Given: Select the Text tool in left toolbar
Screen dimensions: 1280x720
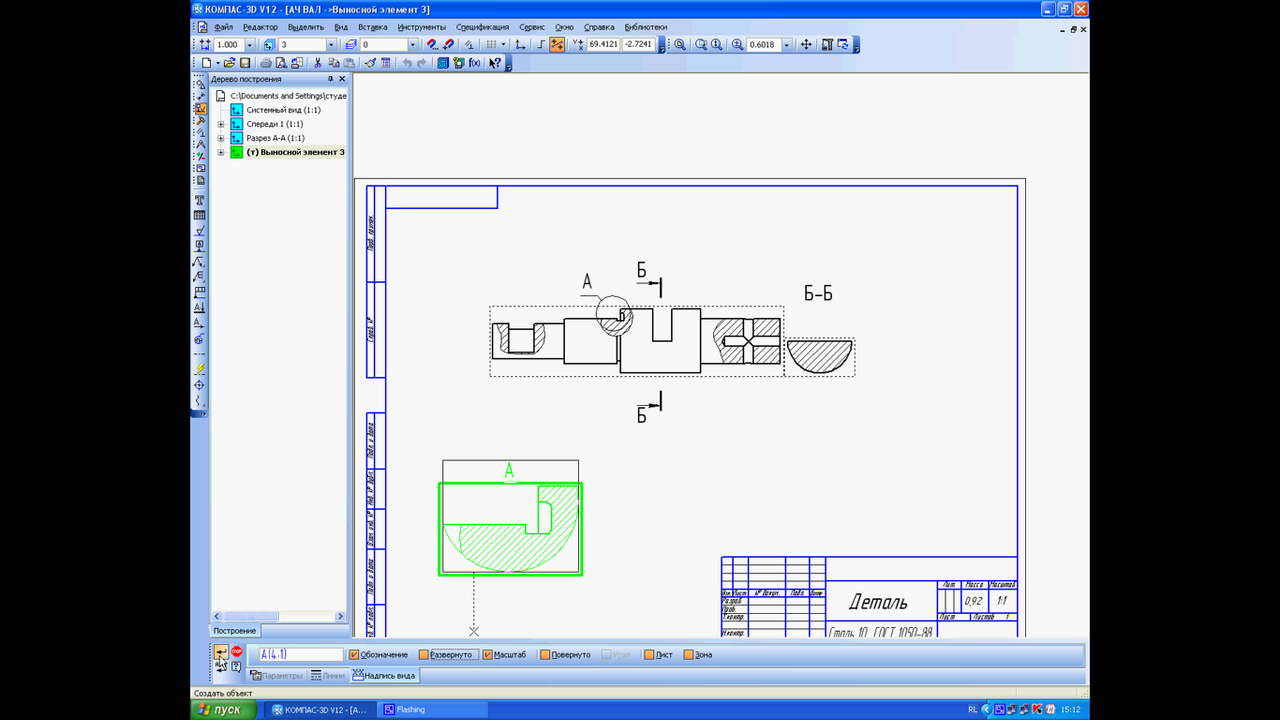Looking at the screenshot, I should coord(200,199).
